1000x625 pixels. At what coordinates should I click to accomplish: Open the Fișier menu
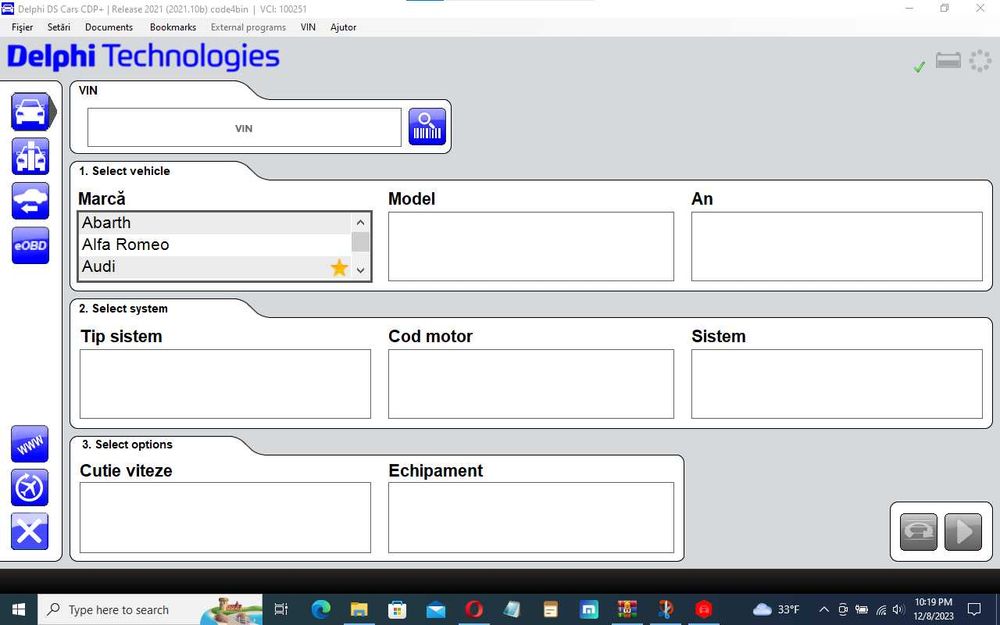tap(22, 27)
